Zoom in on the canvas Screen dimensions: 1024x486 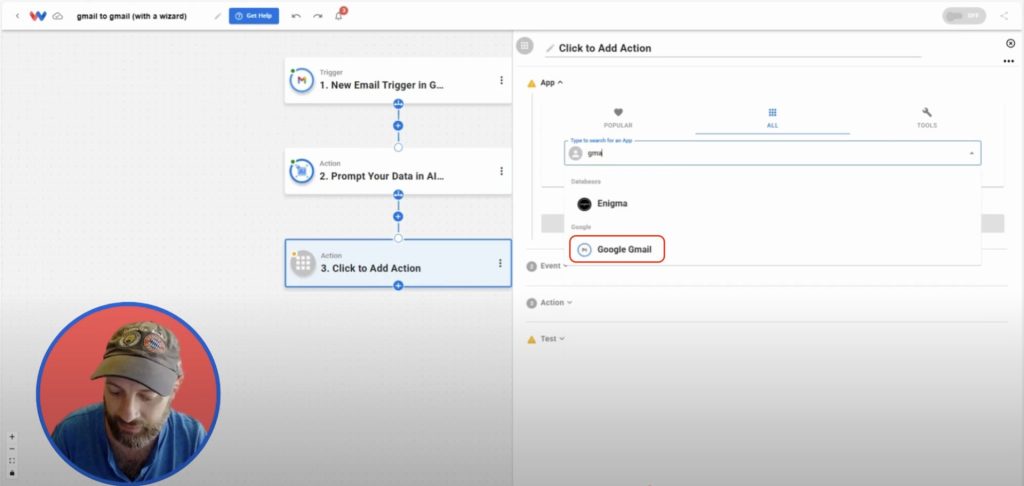[x=12, y=437]
